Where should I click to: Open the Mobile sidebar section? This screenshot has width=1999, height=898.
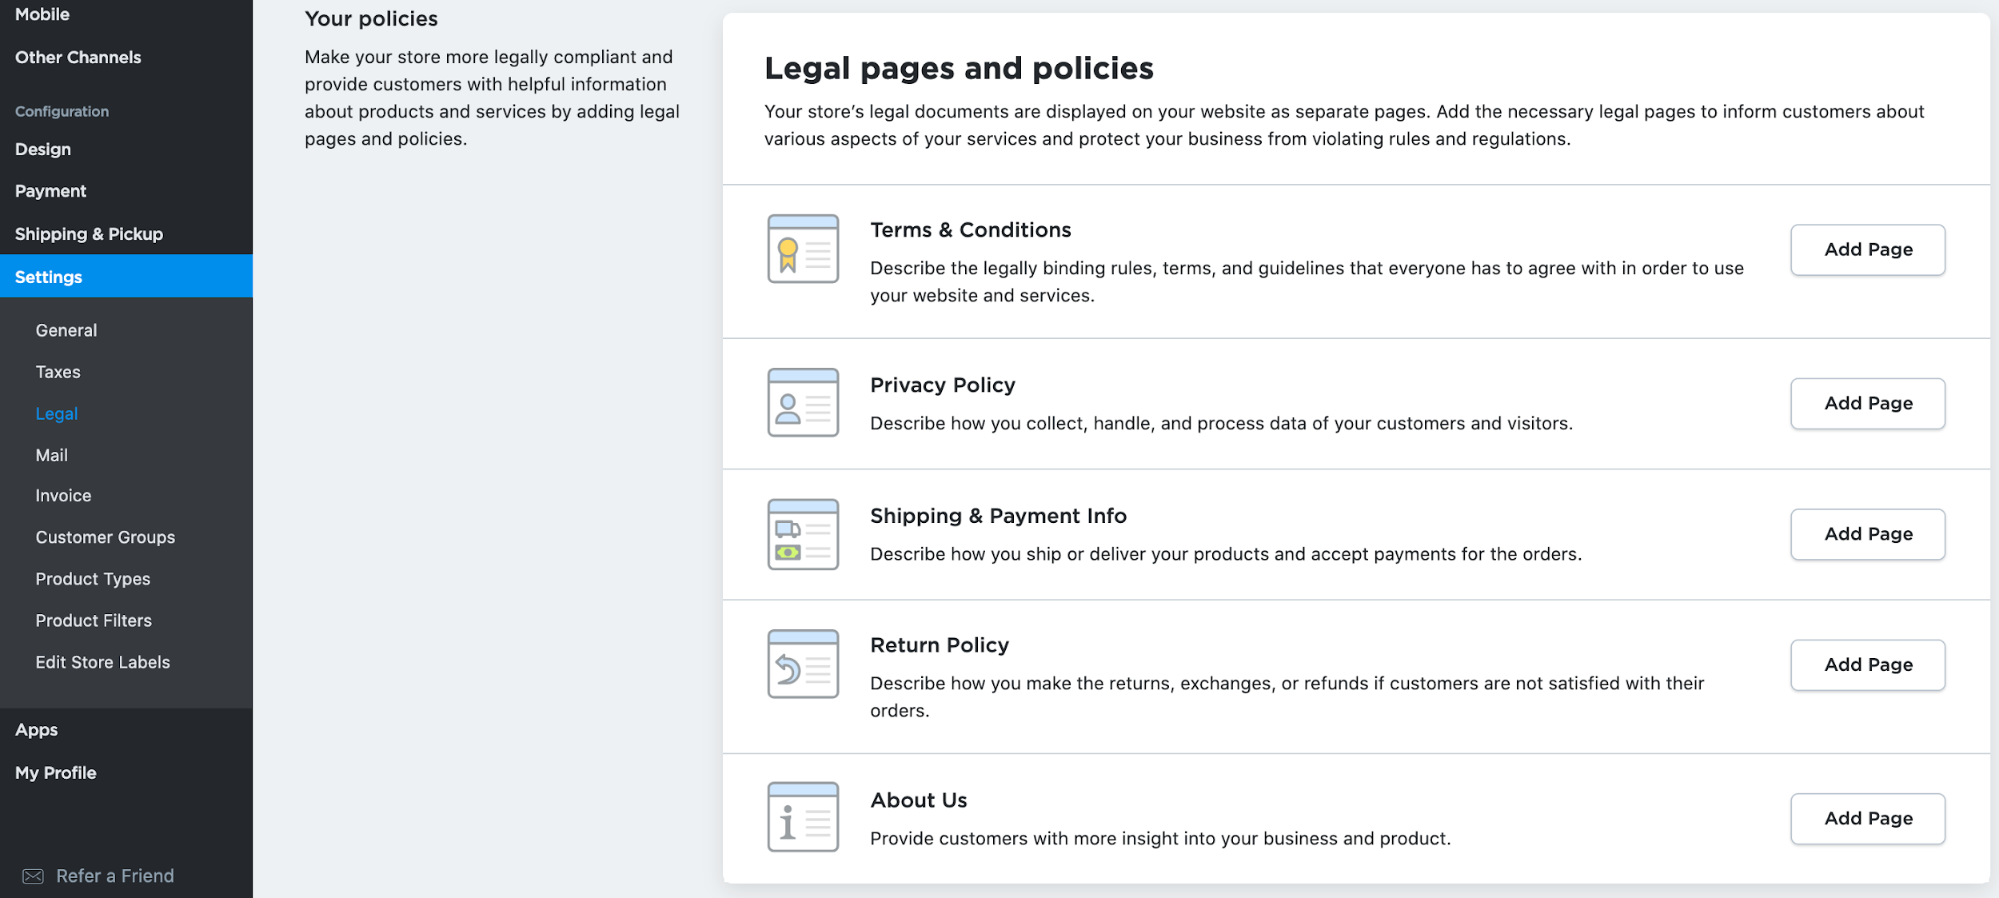click(x=42, y=14)
